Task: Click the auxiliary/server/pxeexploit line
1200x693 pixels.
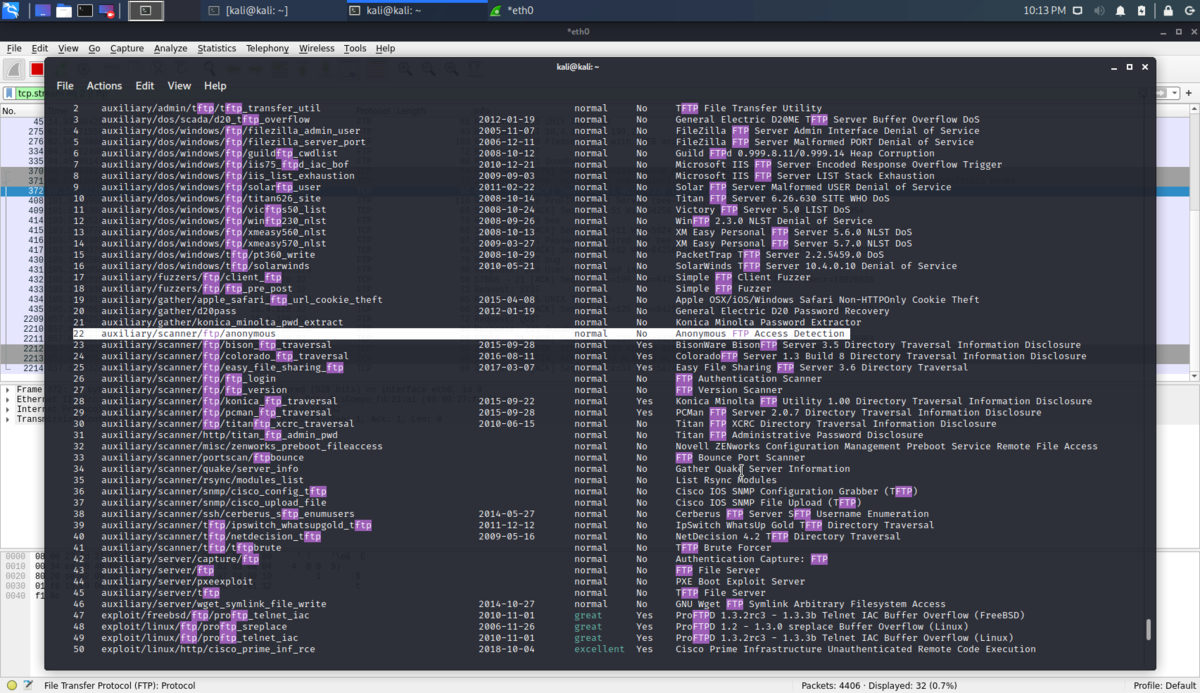Action: point(177,581)
